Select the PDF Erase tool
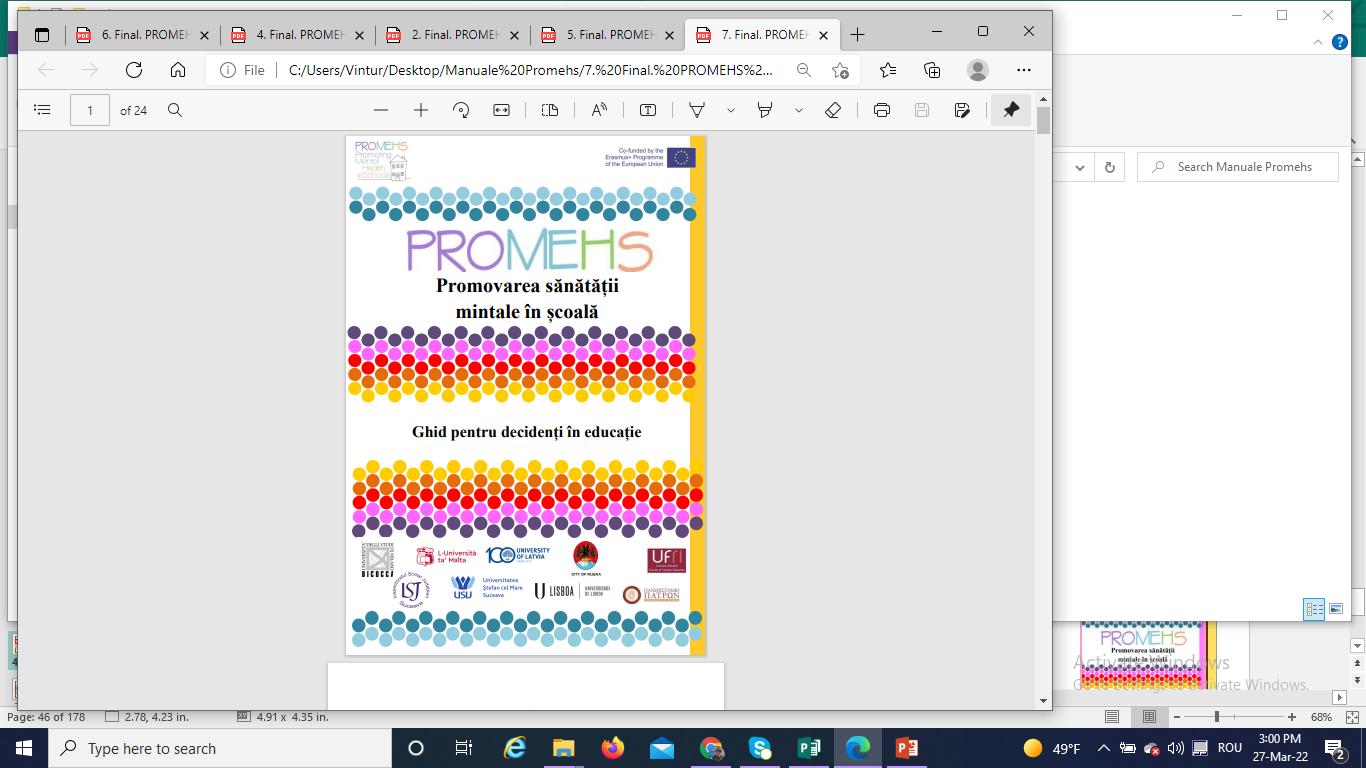Screen dimensions: 1366x768 point(833,110)
